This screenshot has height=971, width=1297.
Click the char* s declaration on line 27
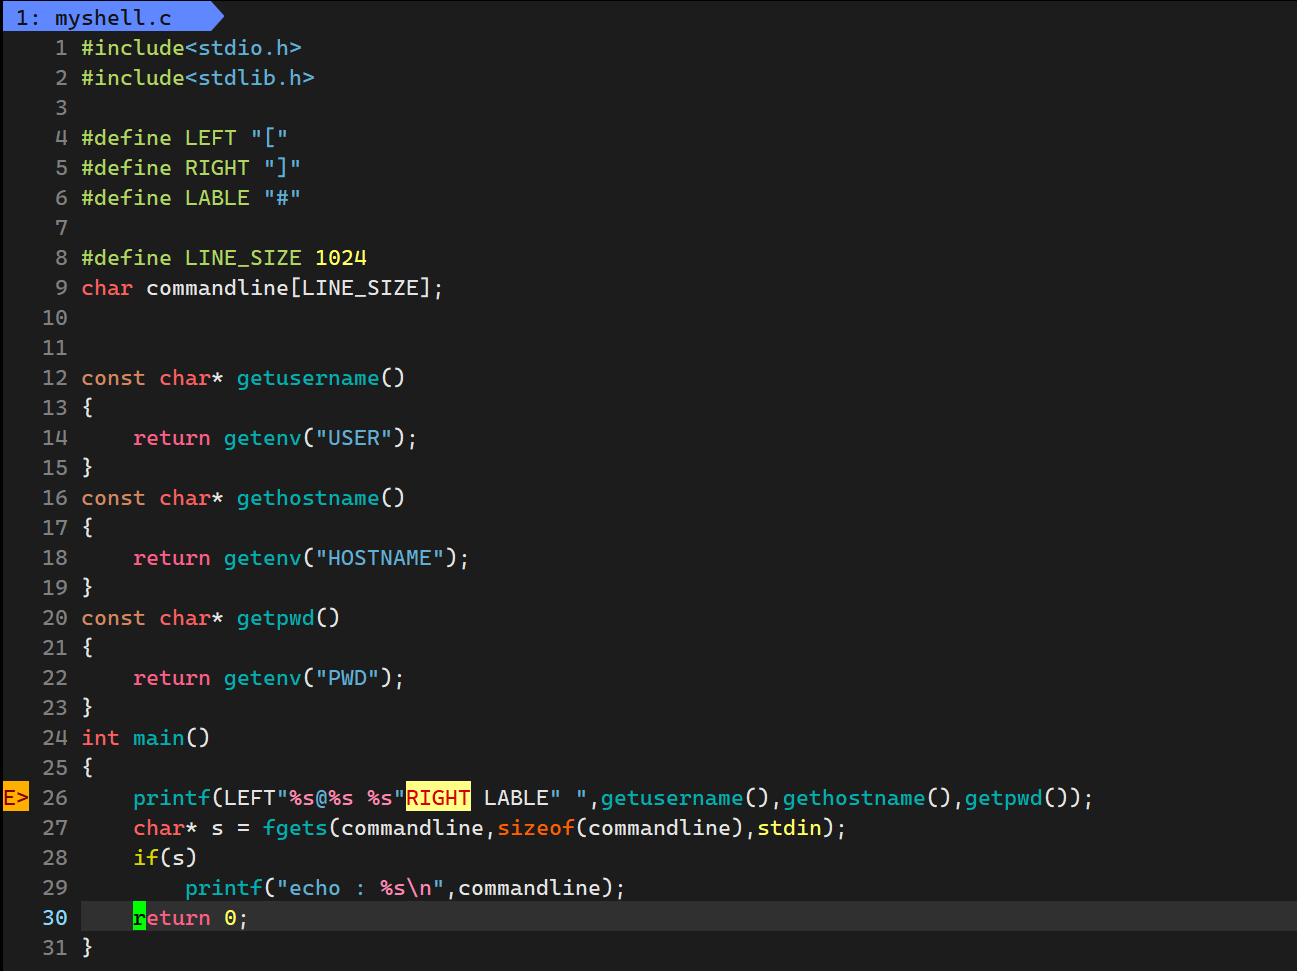pos(178,828)
